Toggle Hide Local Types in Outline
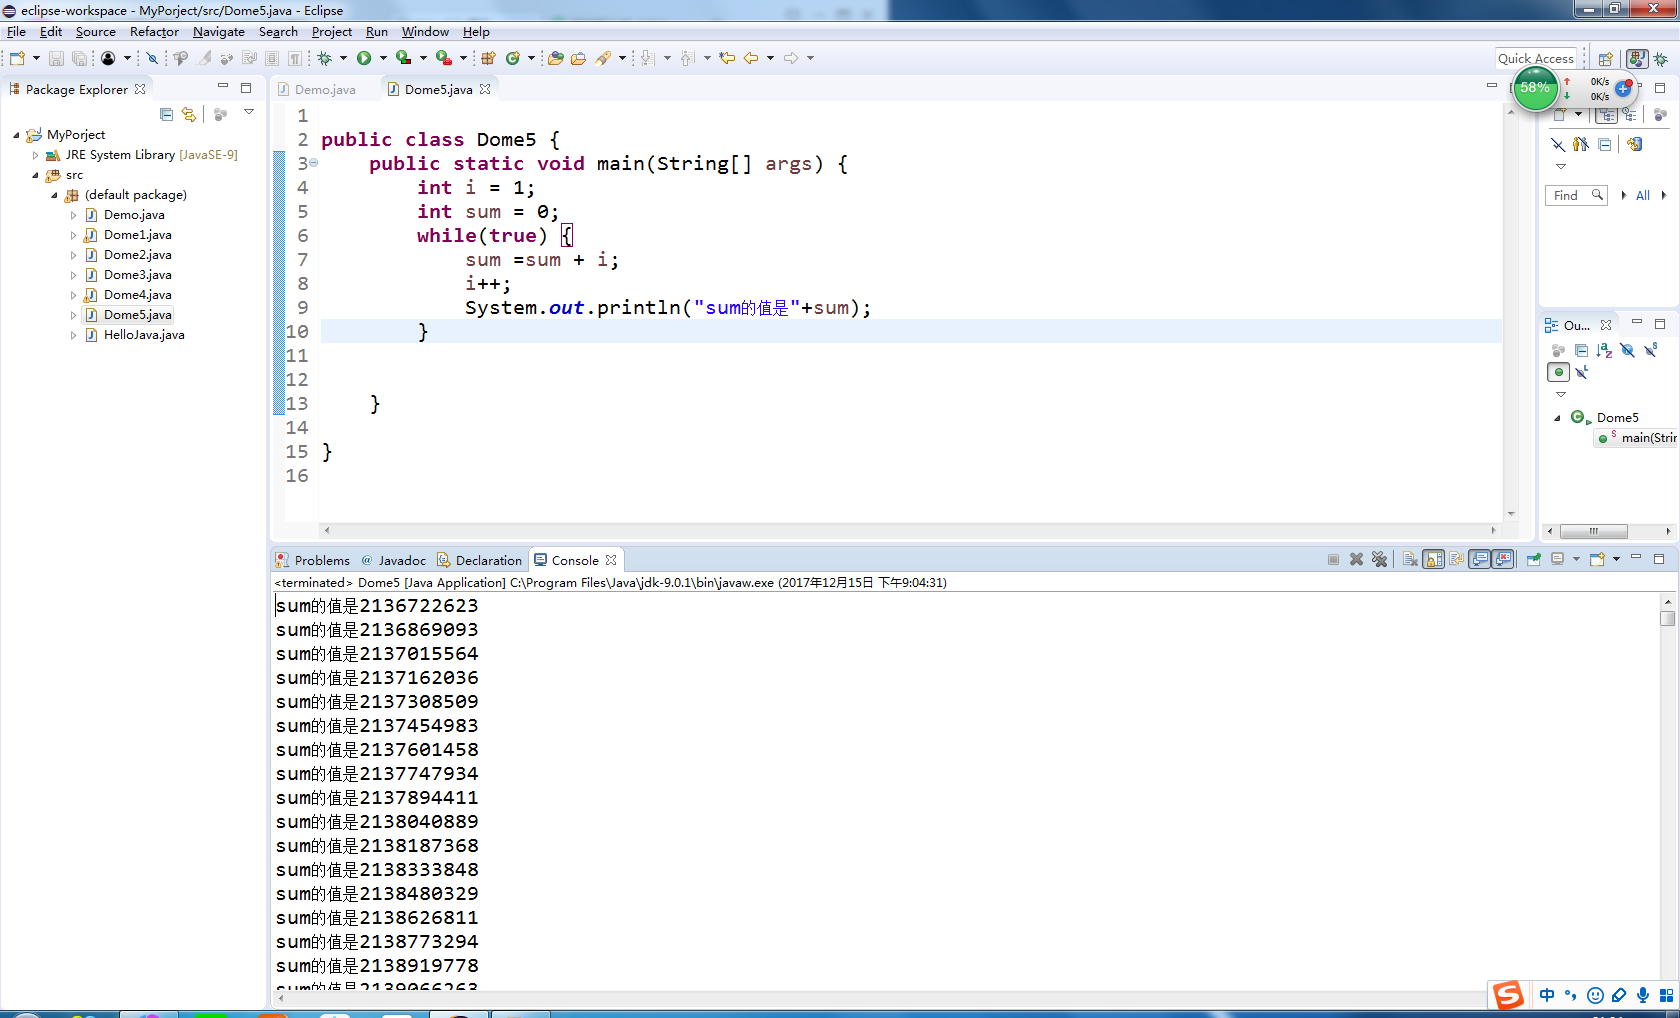Image resolution: width=1680 pixels, height=1018 pixels. coord(1582,372)
